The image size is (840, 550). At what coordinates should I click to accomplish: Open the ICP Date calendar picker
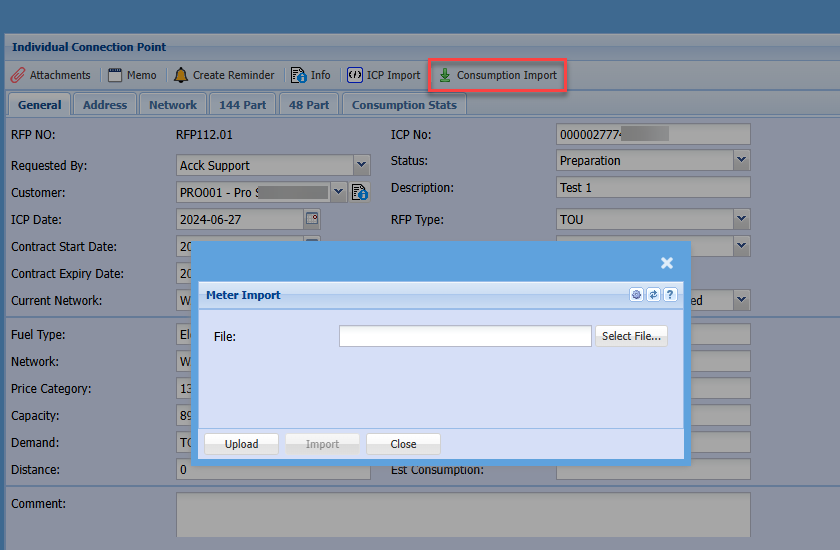[312, 219]
